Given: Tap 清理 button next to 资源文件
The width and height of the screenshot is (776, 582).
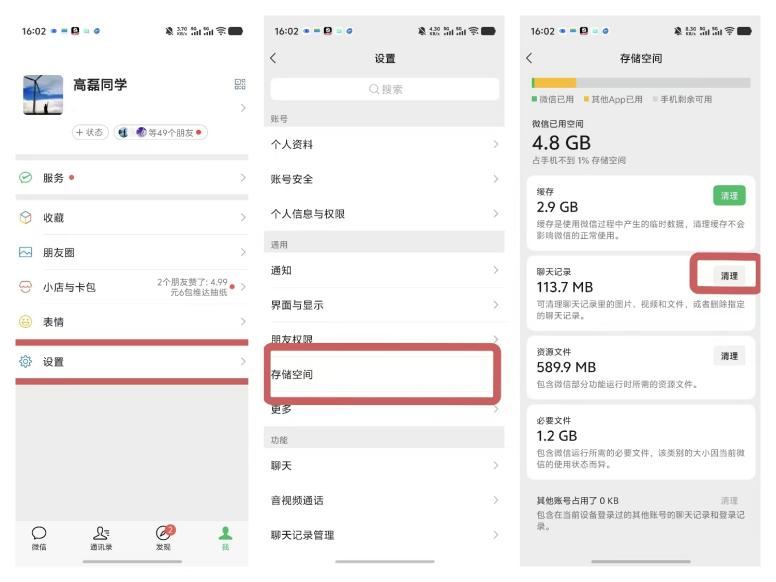Looking at the screenshot, I should tap(729, 356).
